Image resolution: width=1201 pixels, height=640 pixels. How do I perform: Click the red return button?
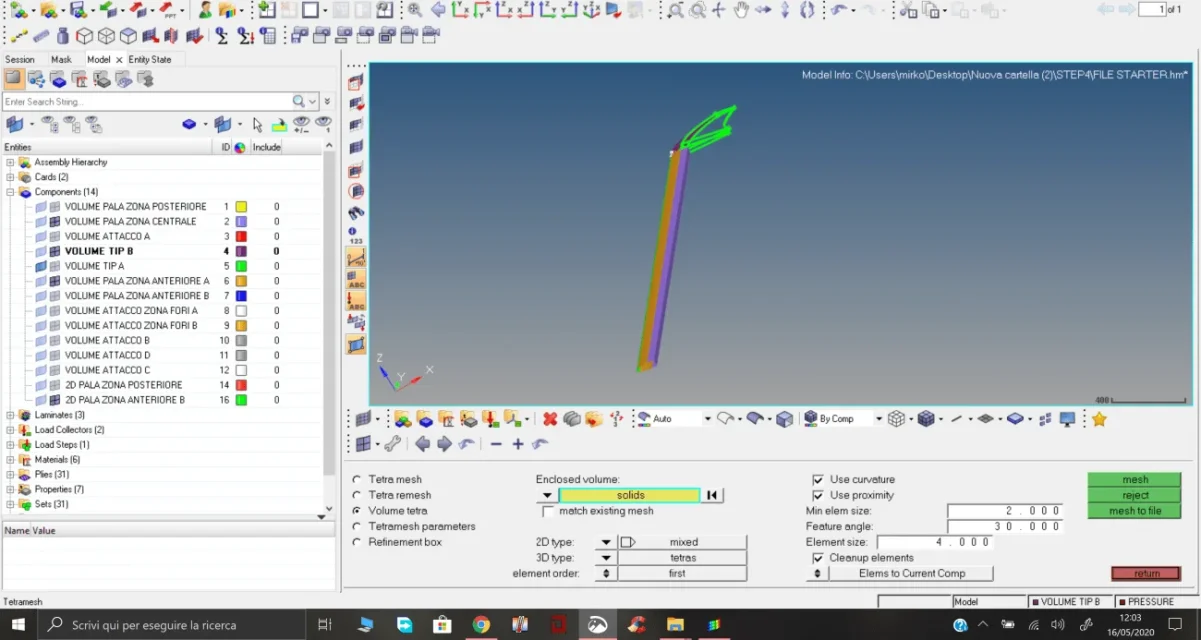click(x=1146, y=573)
